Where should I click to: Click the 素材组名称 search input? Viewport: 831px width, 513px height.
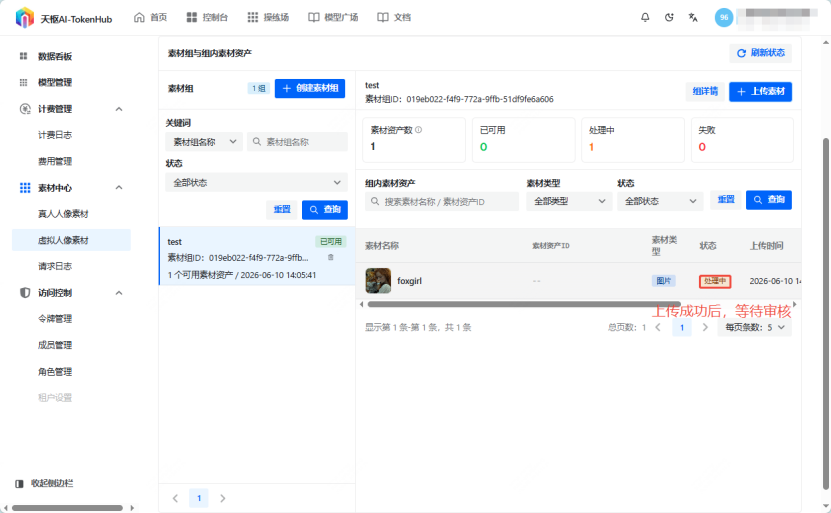pos(297,141)
